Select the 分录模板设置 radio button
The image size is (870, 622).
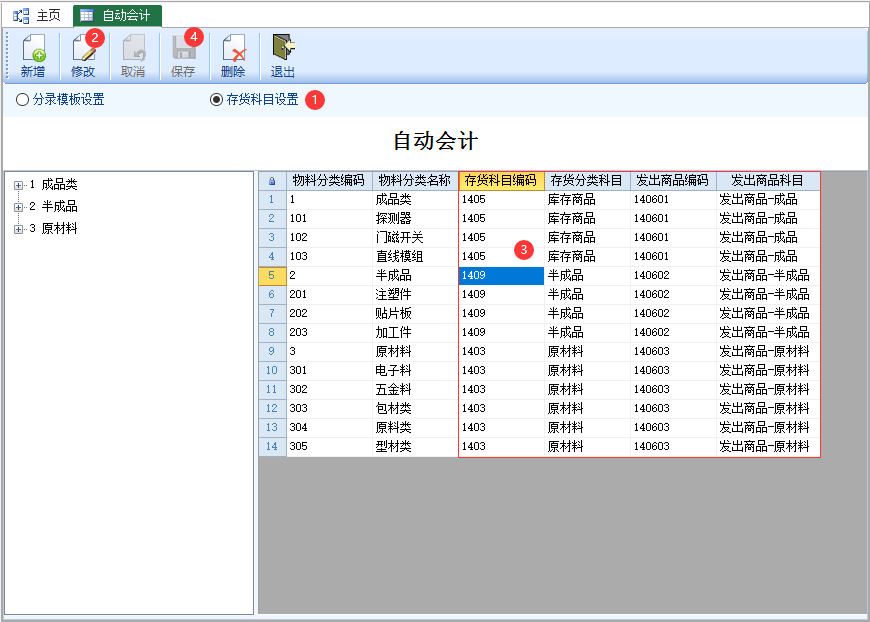pos(22,100)
